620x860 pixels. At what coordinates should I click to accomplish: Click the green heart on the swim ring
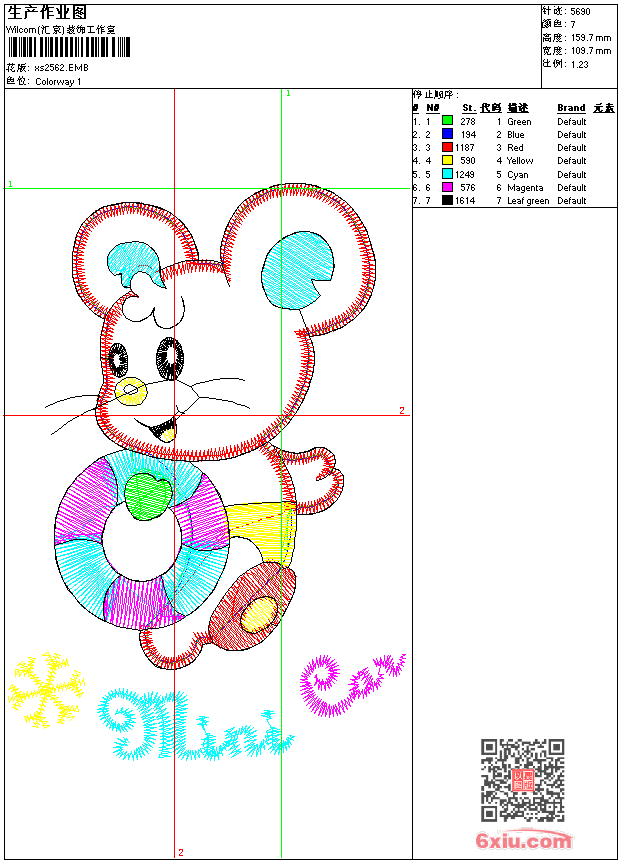tap(147, 494)
